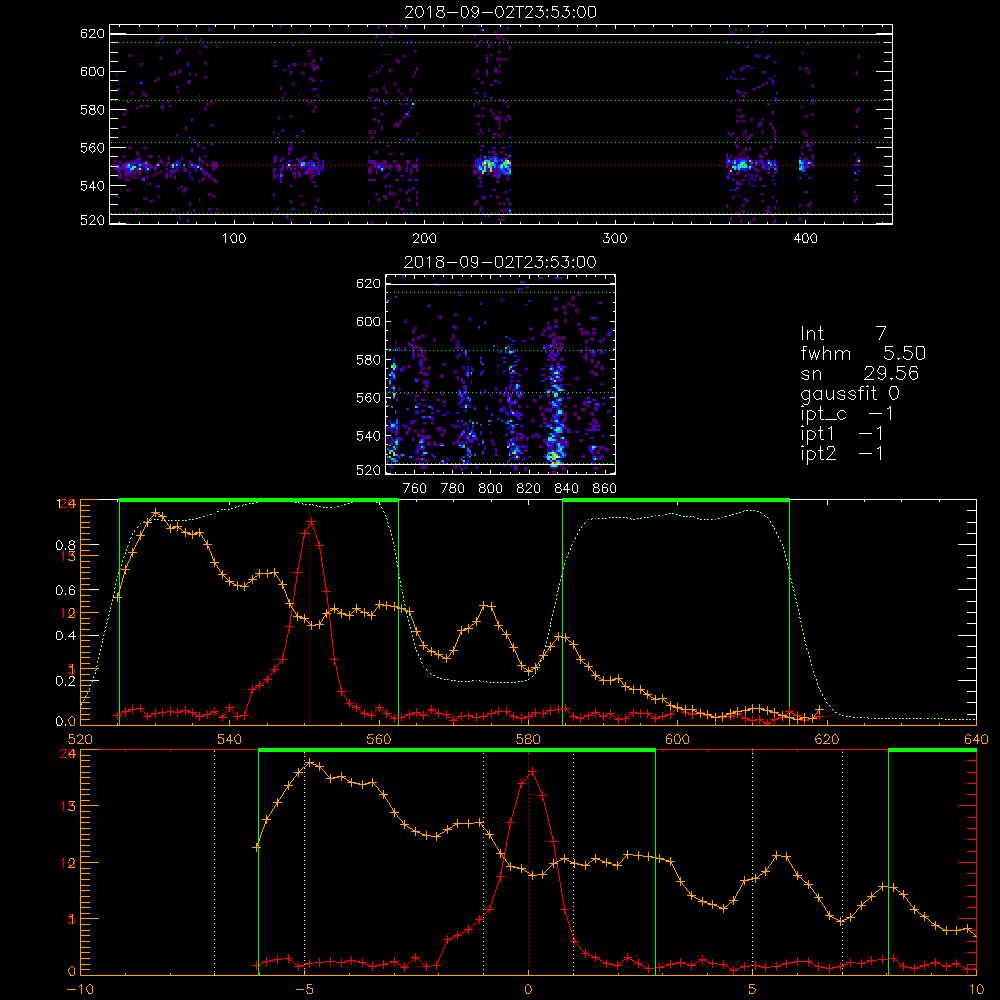Click the timestamp title above the wide top plot
The width and height of the screenshot is (1000, 1000).
500,12
